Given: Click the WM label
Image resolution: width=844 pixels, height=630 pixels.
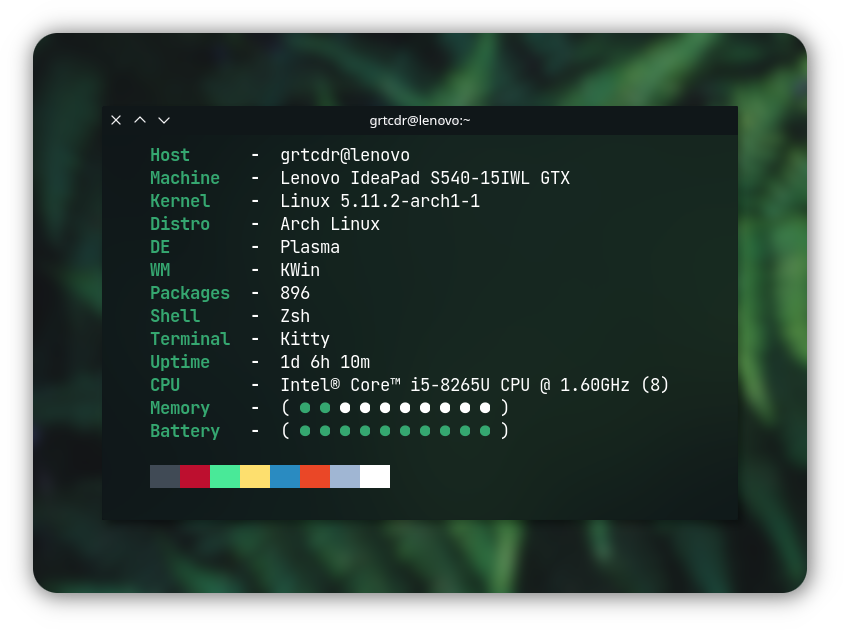Looking at the screenshot, I should click(x=160, y=270).
